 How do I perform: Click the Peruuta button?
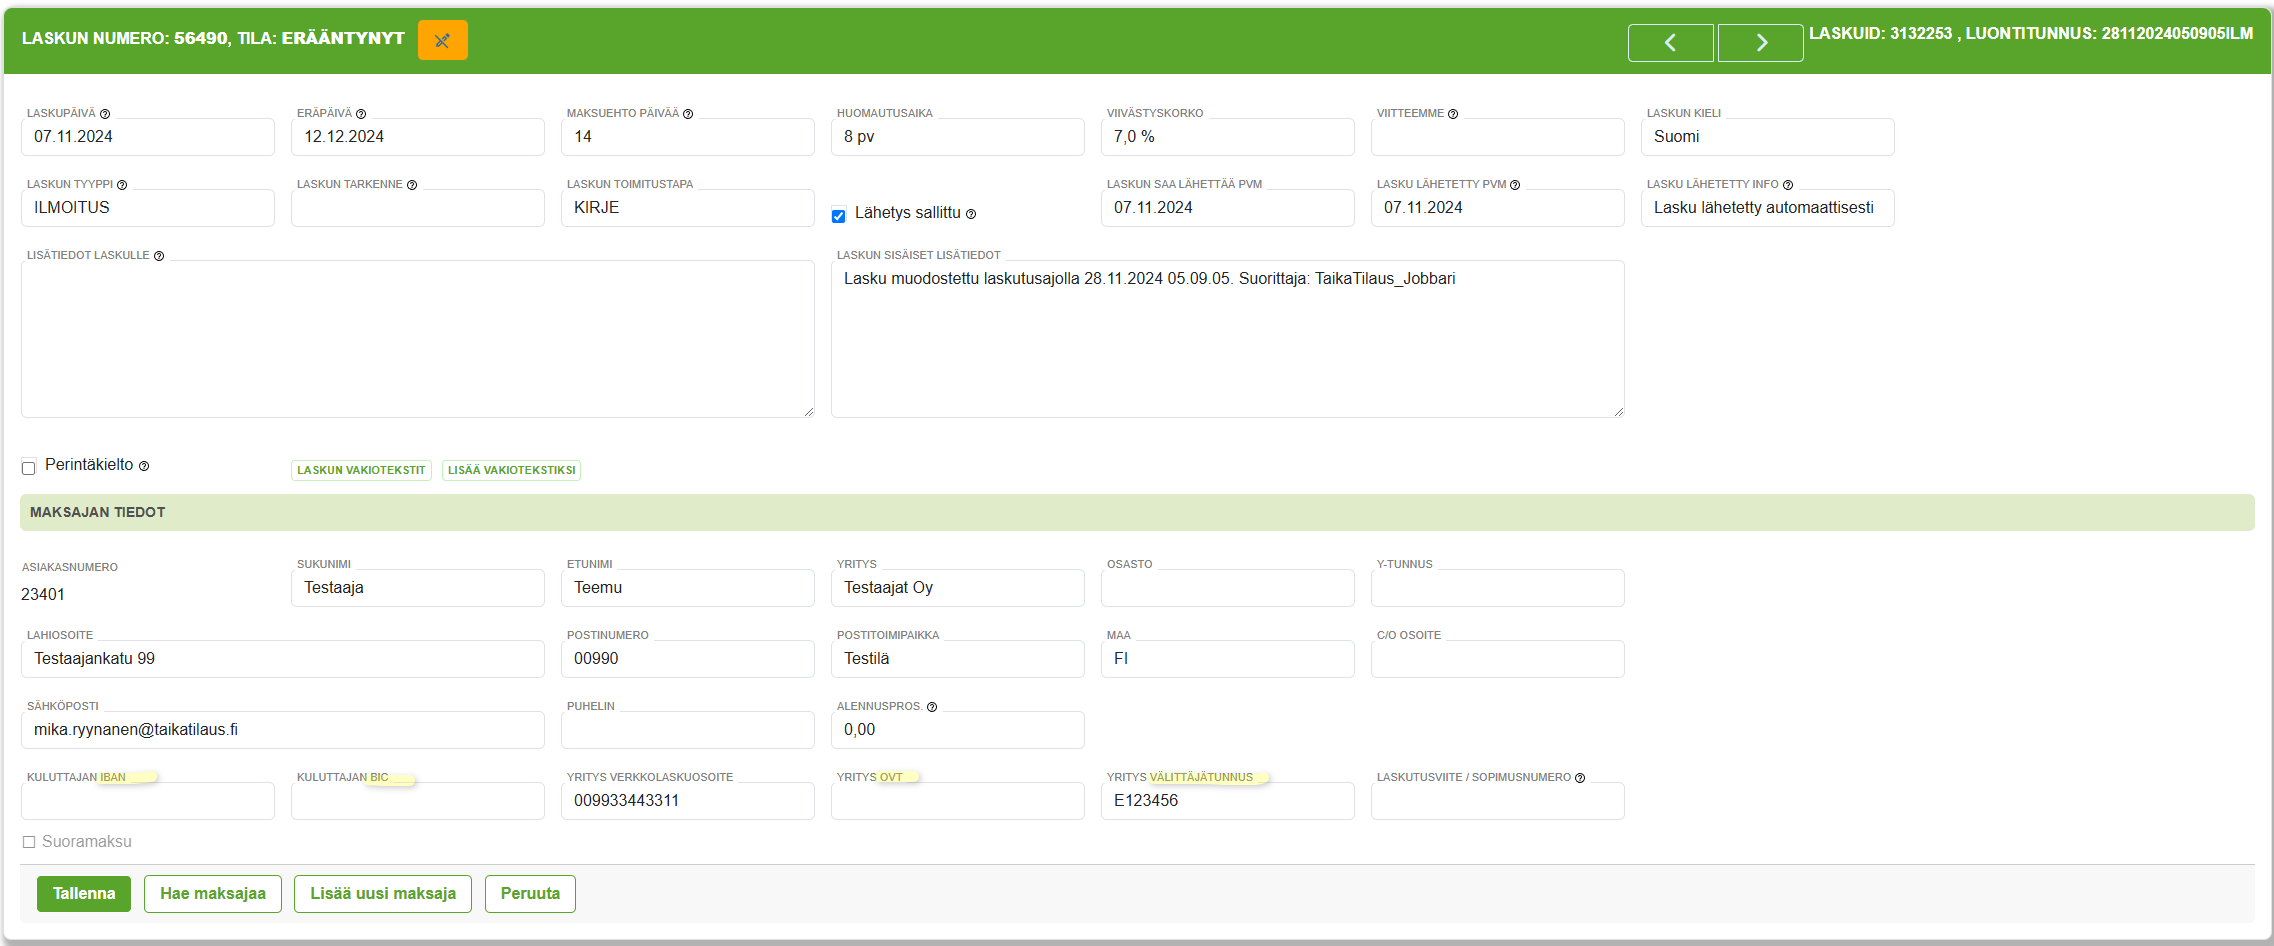tap(530, 894)
